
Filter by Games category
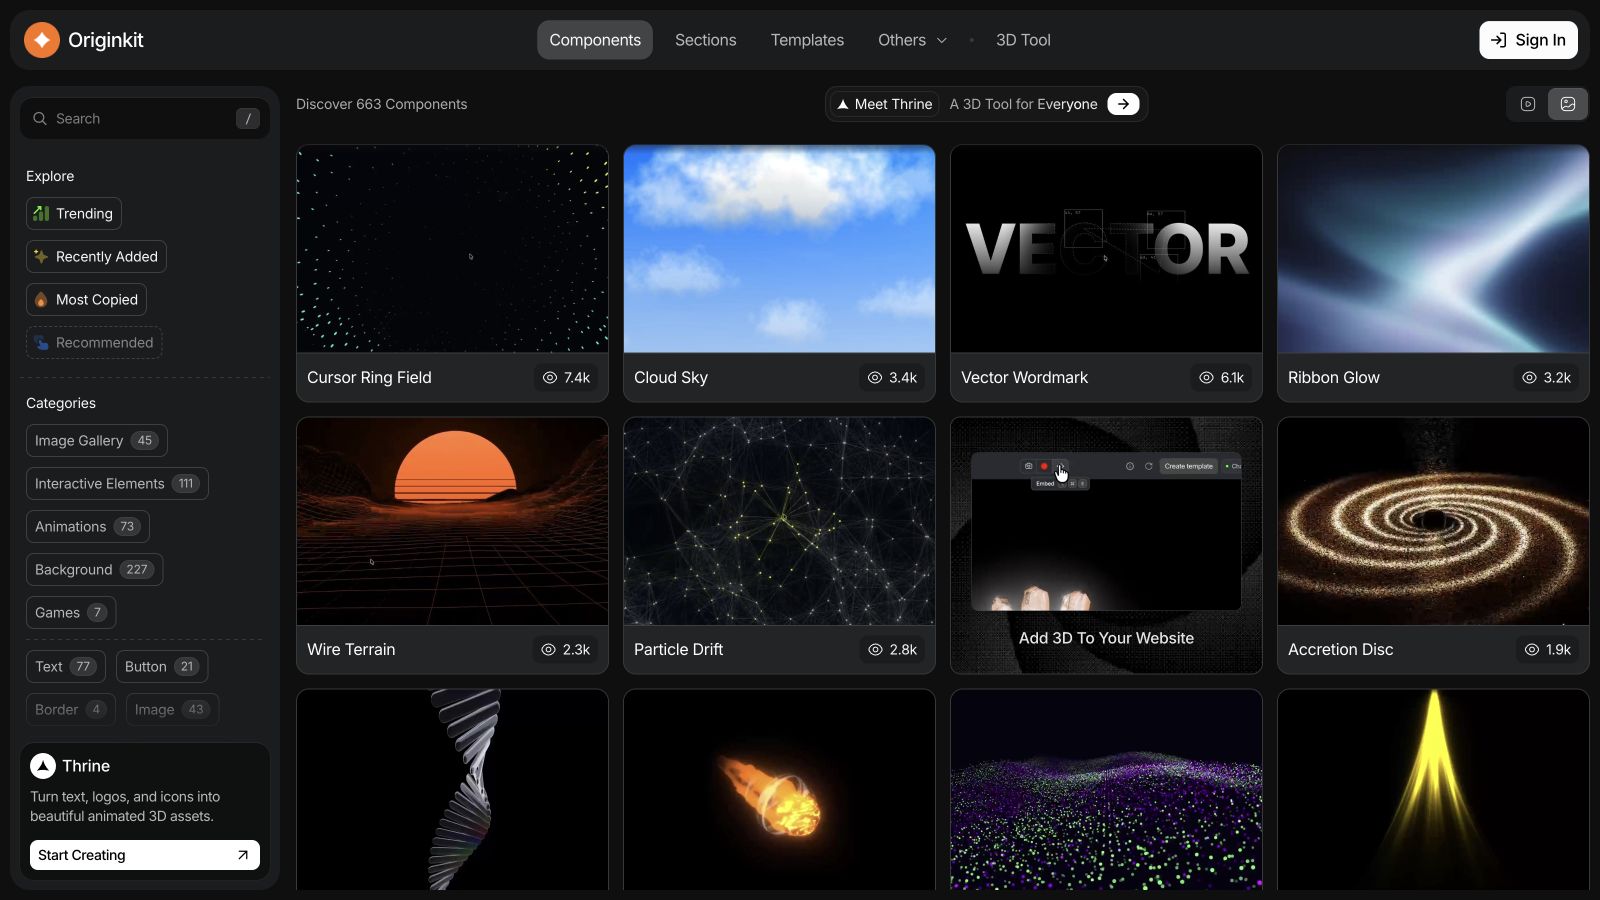(x=71, y=612)
